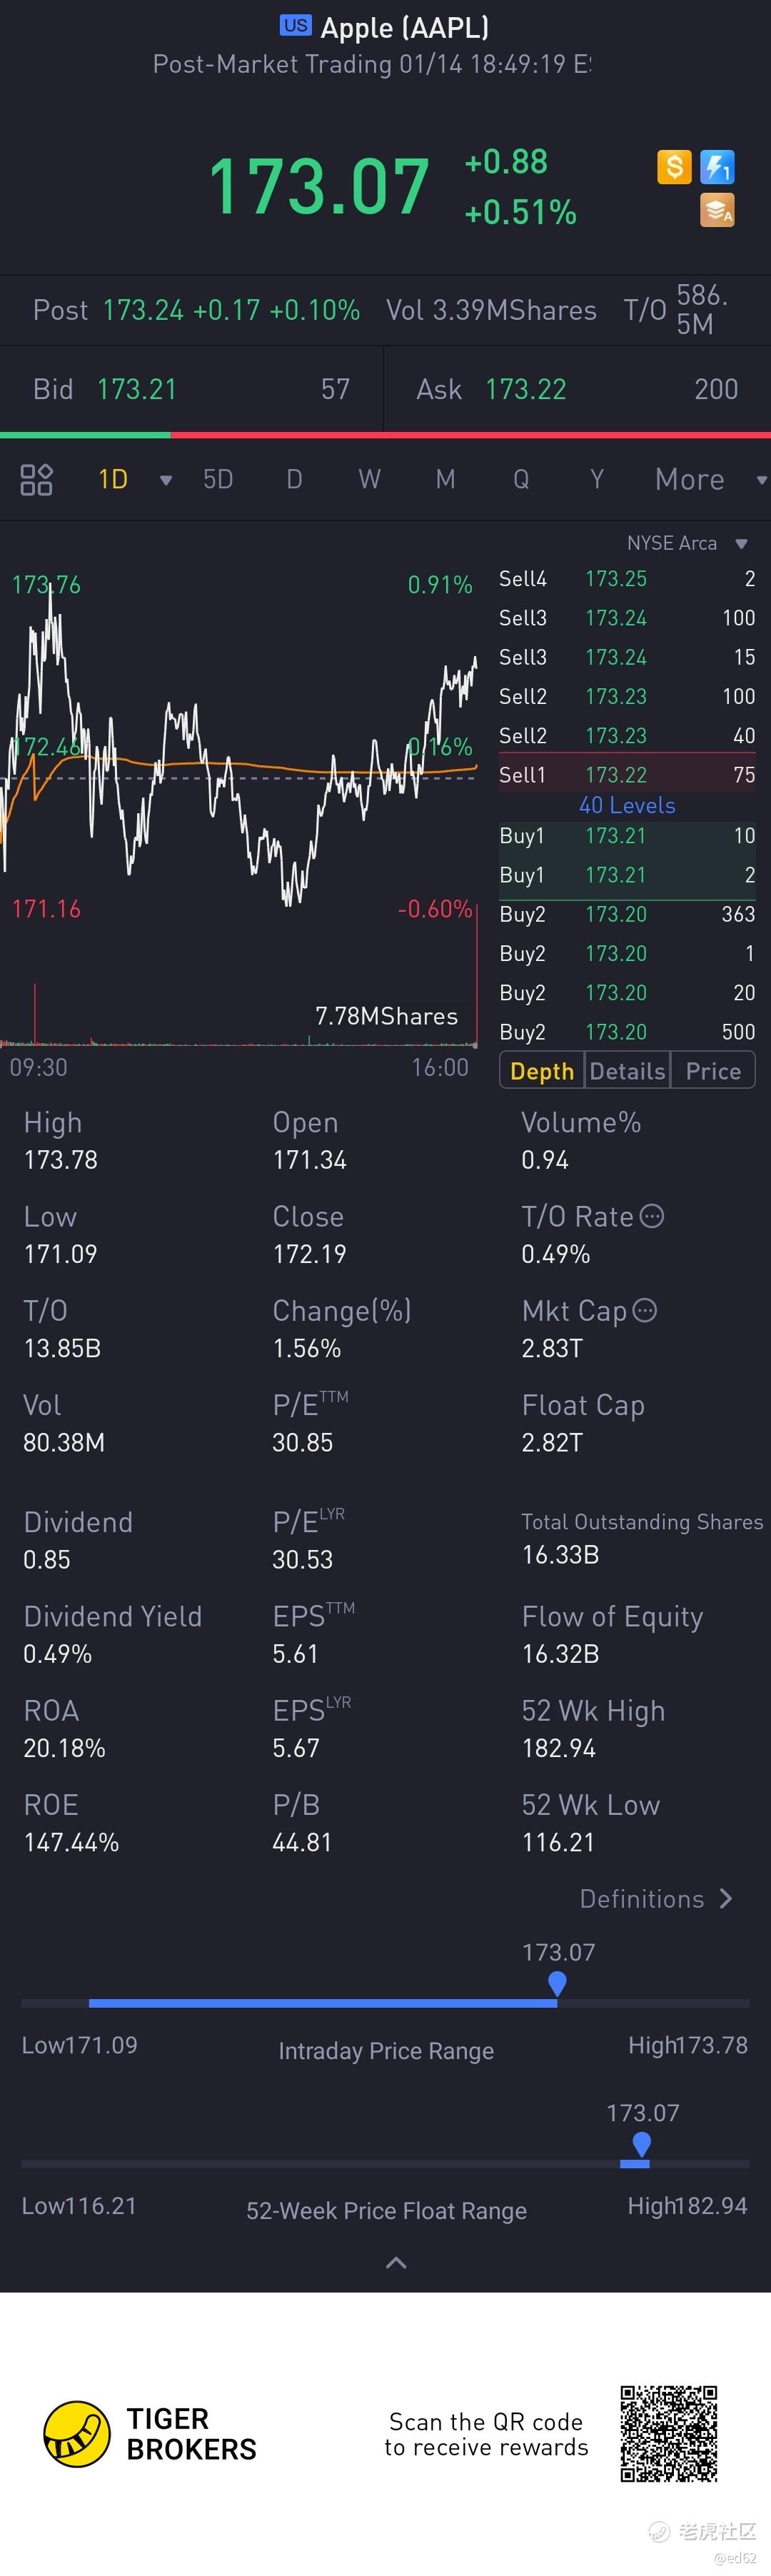Switch to the Price view toggle
This screenshot has width=771, height=2576.
coord(713,1071)
